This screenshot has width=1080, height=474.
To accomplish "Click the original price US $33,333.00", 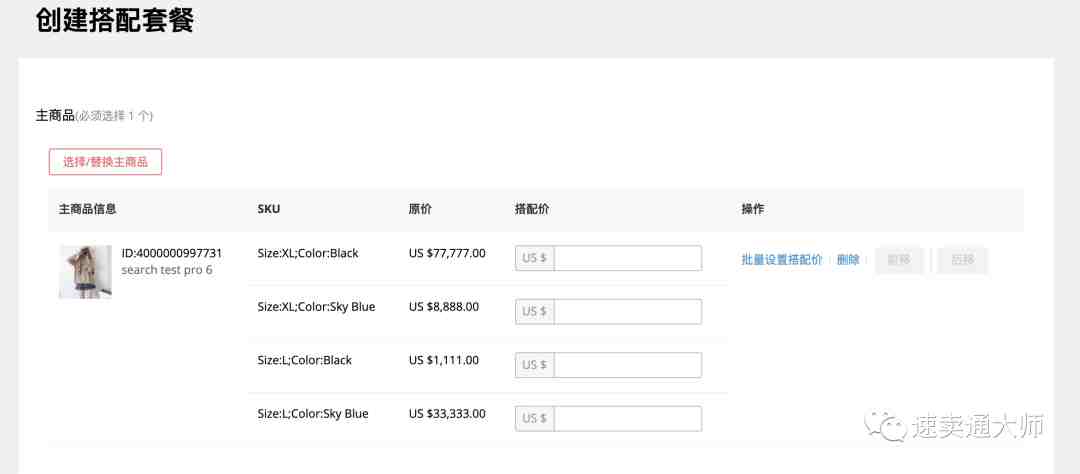I will click(447, 414).
